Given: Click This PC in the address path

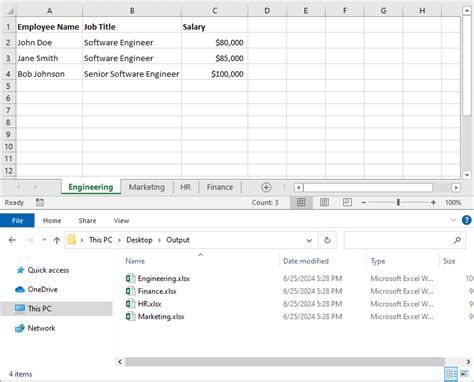Looking at the screenshot, I should 101,240.
